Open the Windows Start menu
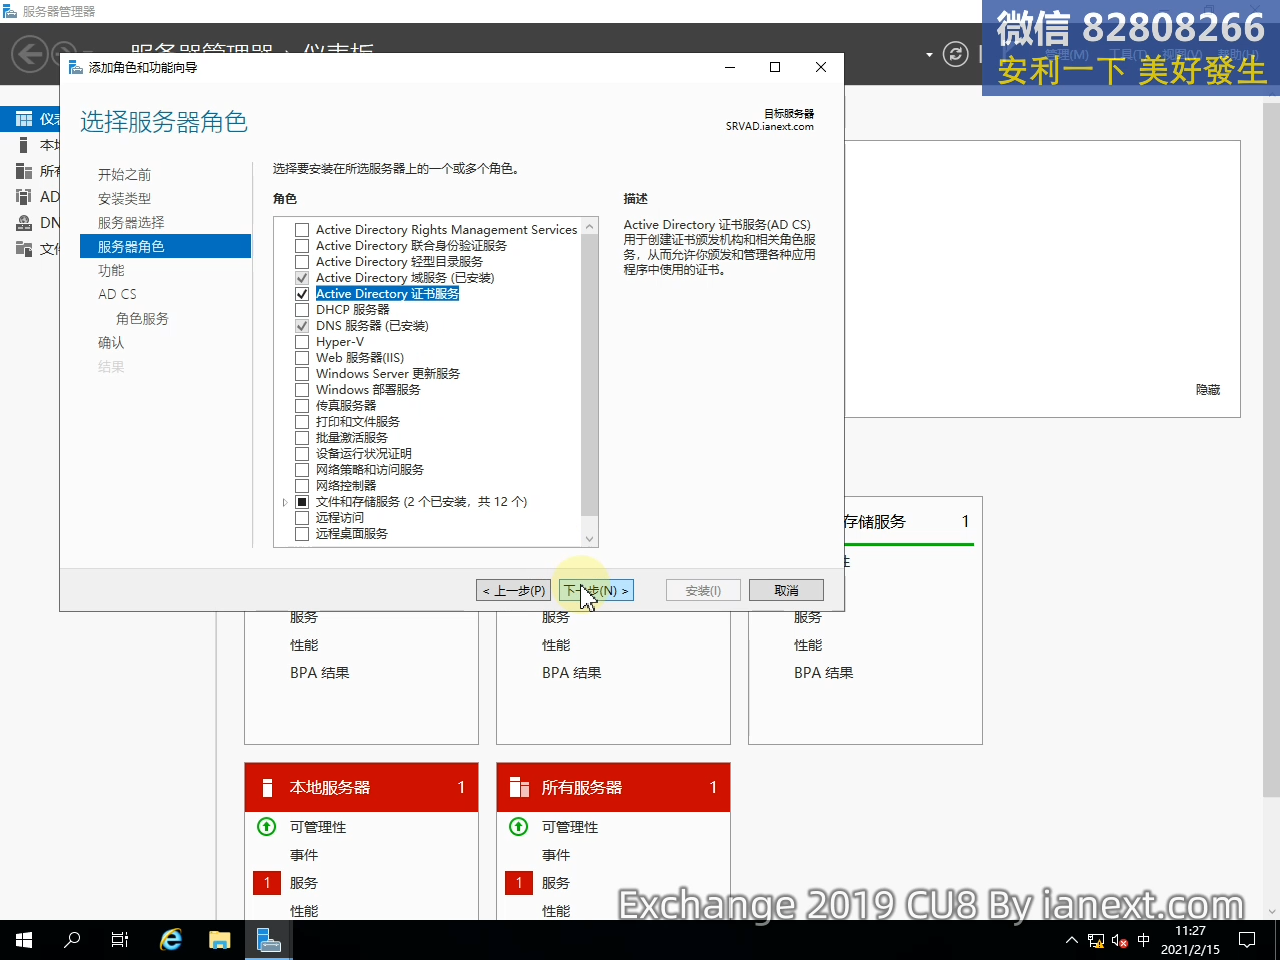 (24, 940)
